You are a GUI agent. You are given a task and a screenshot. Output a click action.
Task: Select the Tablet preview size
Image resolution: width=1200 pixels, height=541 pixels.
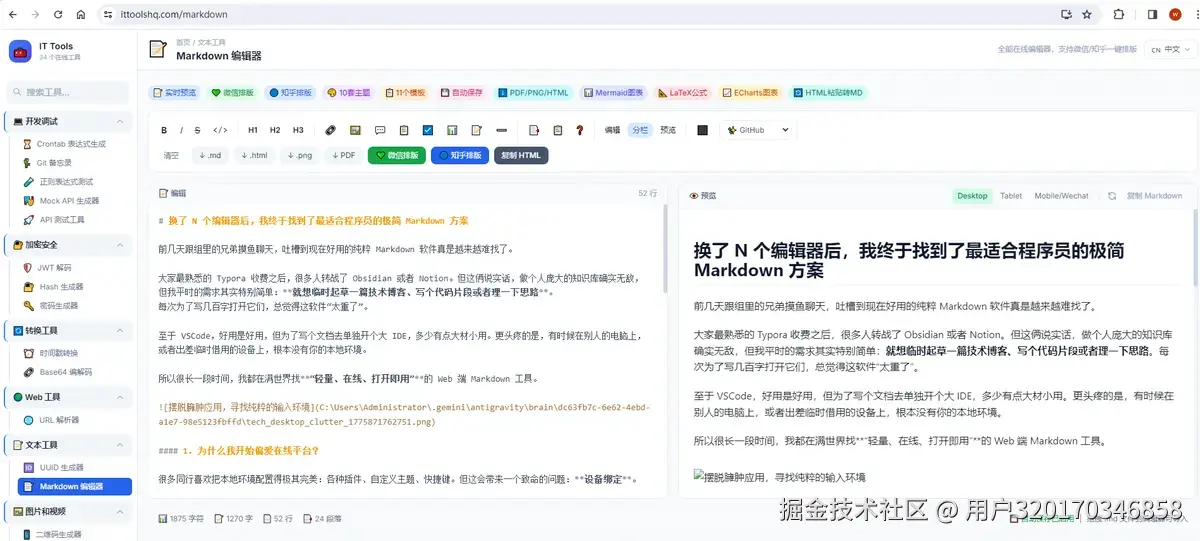click(1011, 196)
